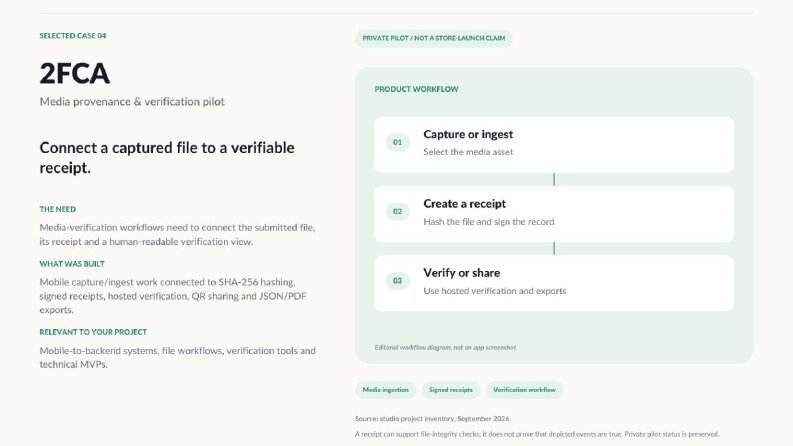Image resolution: width=793 pixels, height=446 pixels.
Task: Click the Private Pilot status badge
Action: 434,38
